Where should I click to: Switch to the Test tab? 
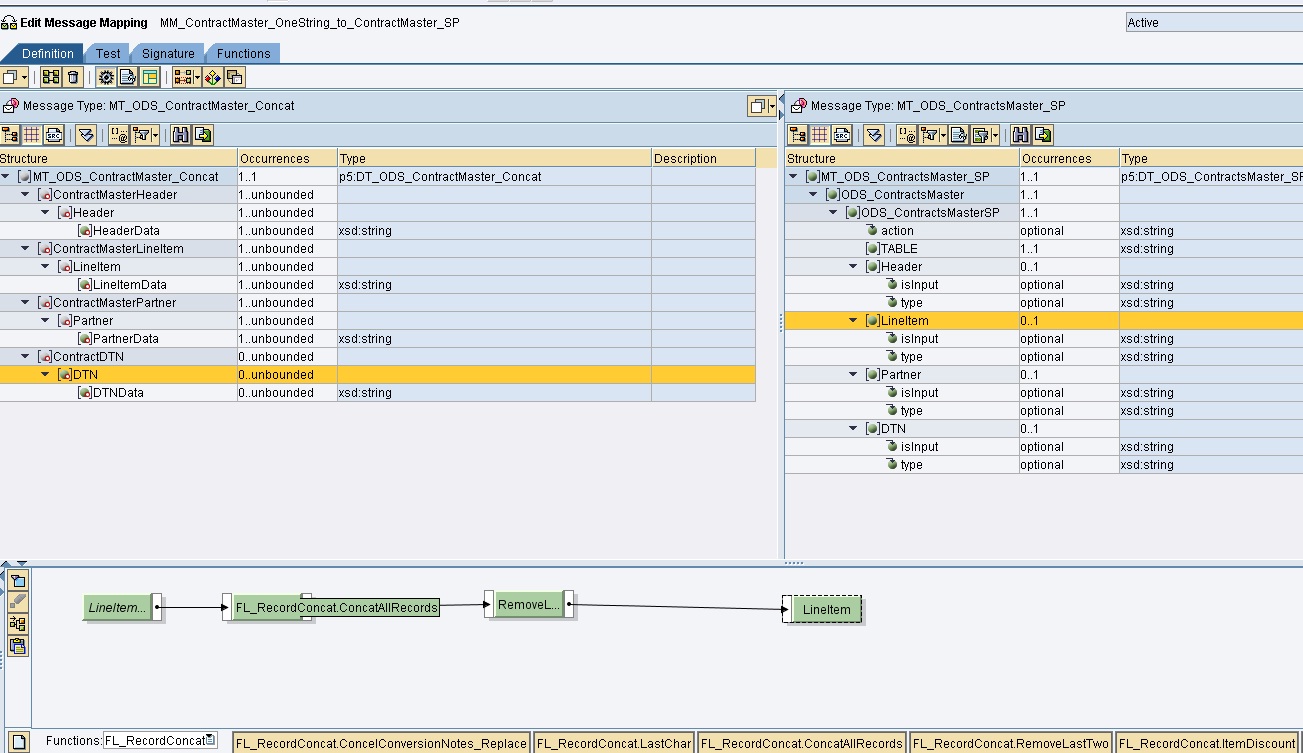point(108,54)
